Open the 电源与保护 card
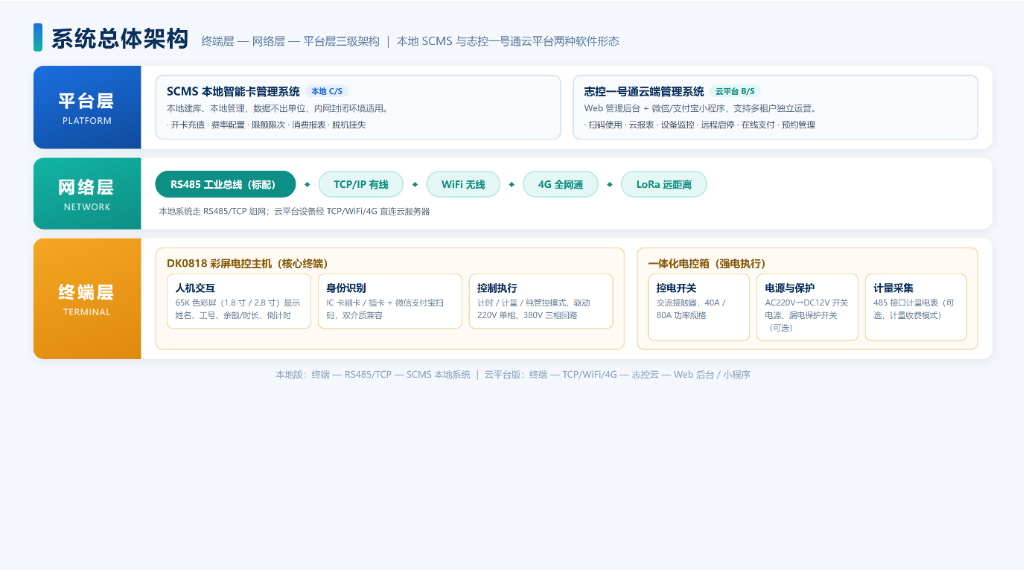 (x=807, y=307)
